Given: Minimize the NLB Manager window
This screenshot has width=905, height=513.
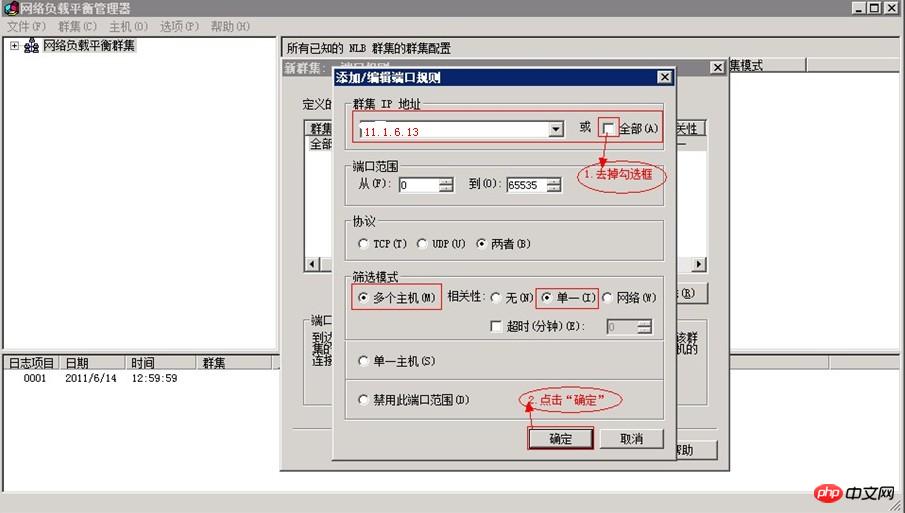Looking at the screenshot, I should [859, 8].
